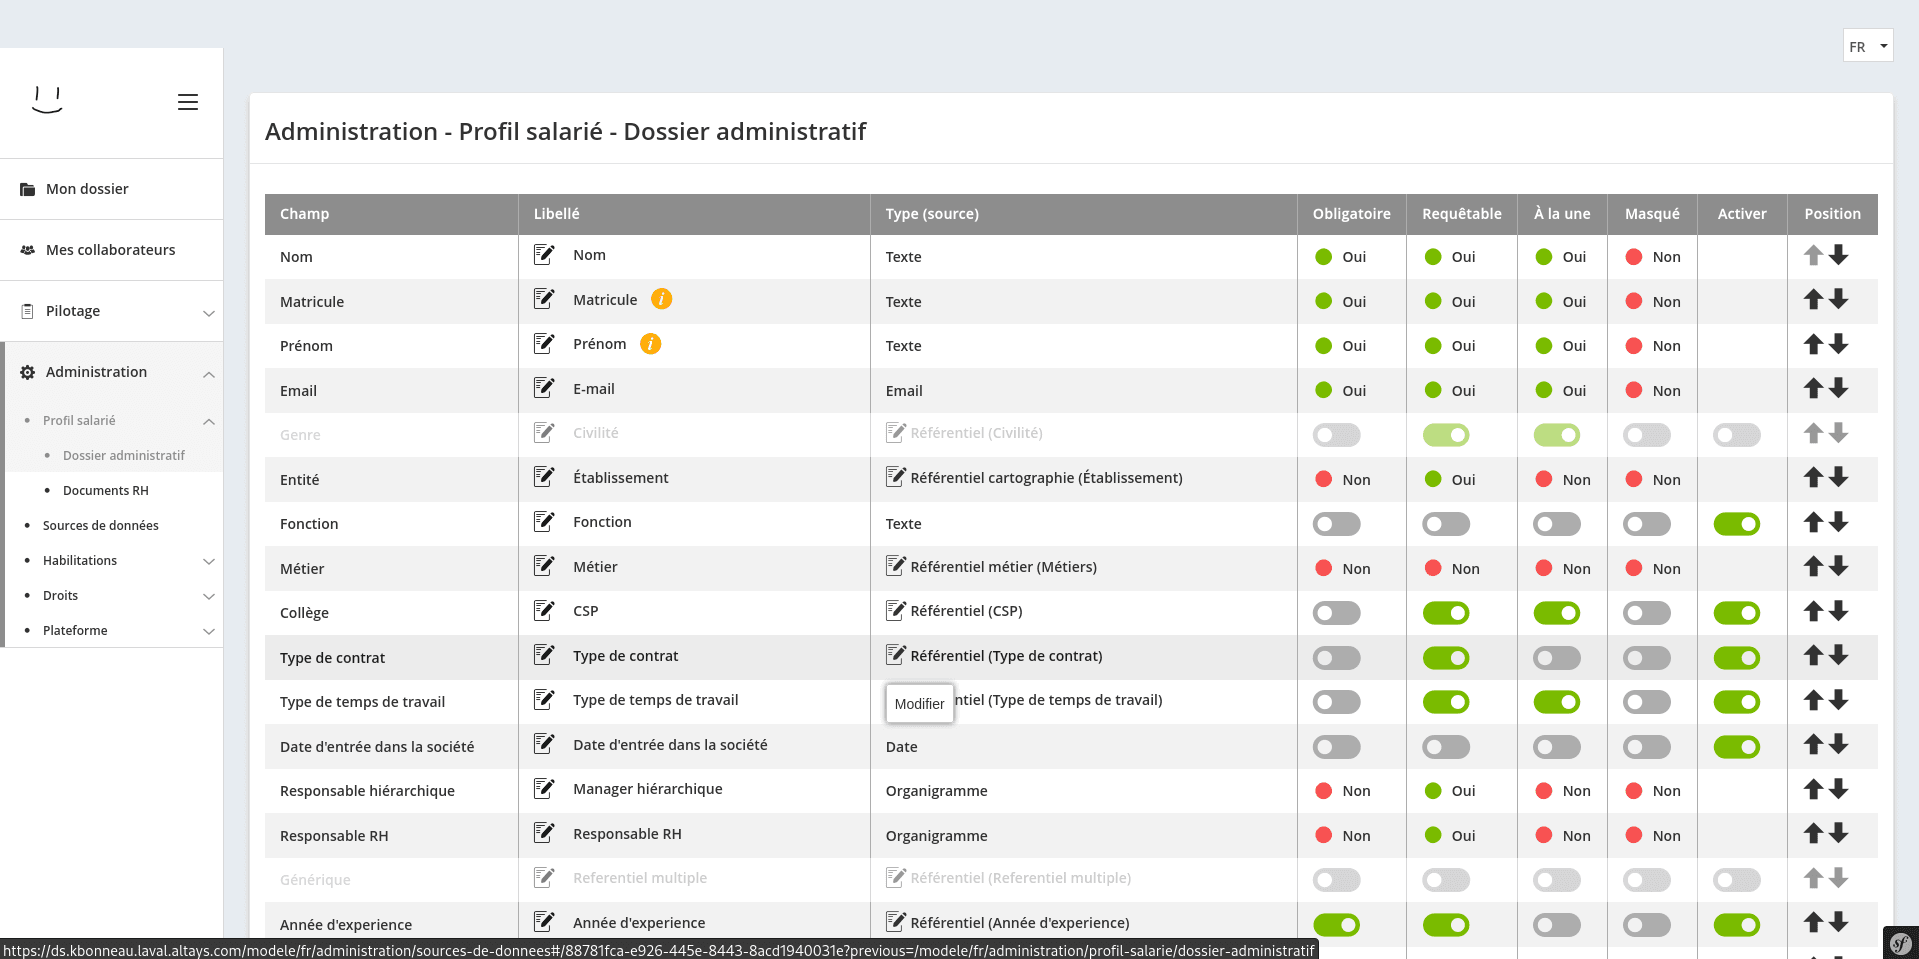Disable Requêtable on the Collège row

pos(1446,613)
